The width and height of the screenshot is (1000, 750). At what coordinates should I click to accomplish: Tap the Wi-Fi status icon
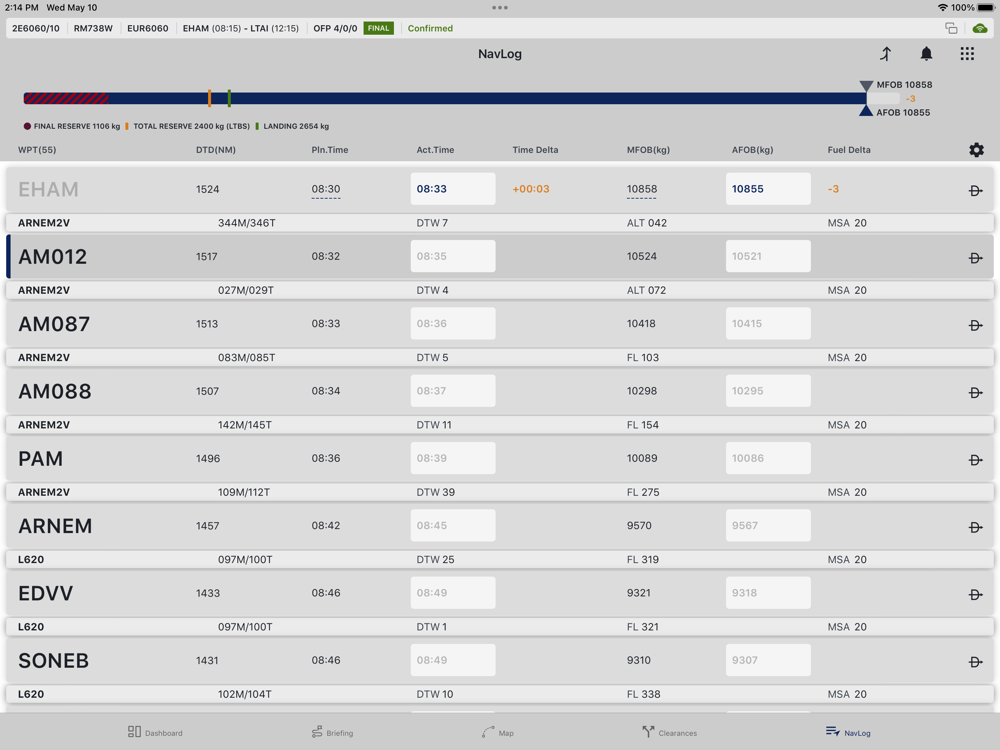(x=942, y=8)
